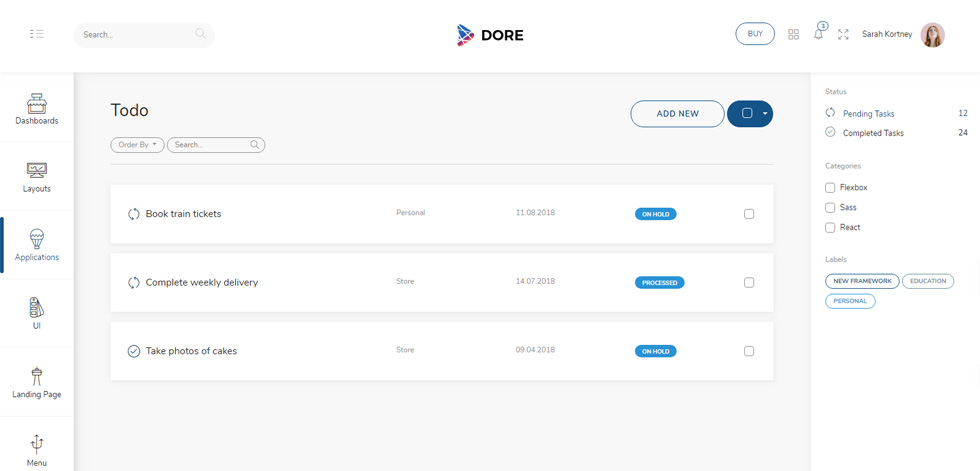This screenshot has width=980, height=471.
Task: Click the Pending Tasks refresh icon
Action: click(830, 113)
